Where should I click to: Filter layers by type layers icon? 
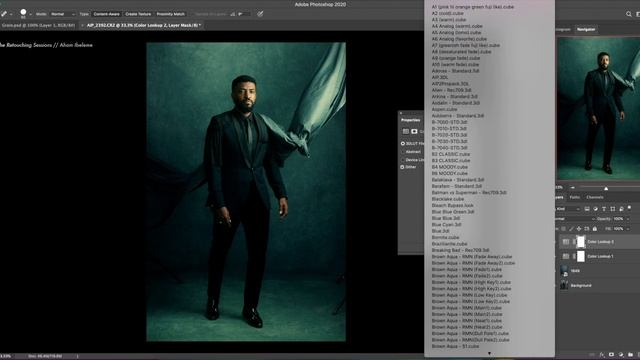pos(604,209)
